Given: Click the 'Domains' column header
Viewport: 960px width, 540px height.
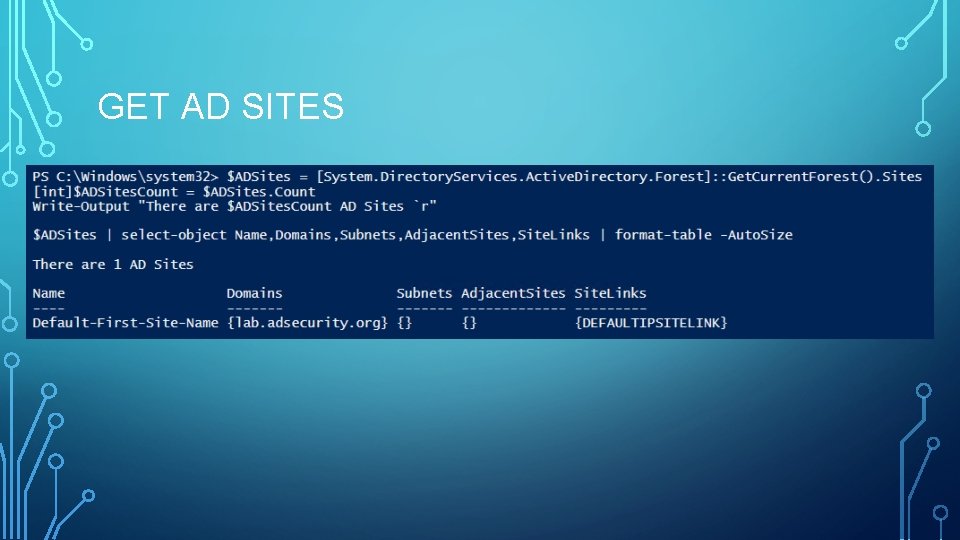Looking at the screenshot, I should tap(254, 293).
